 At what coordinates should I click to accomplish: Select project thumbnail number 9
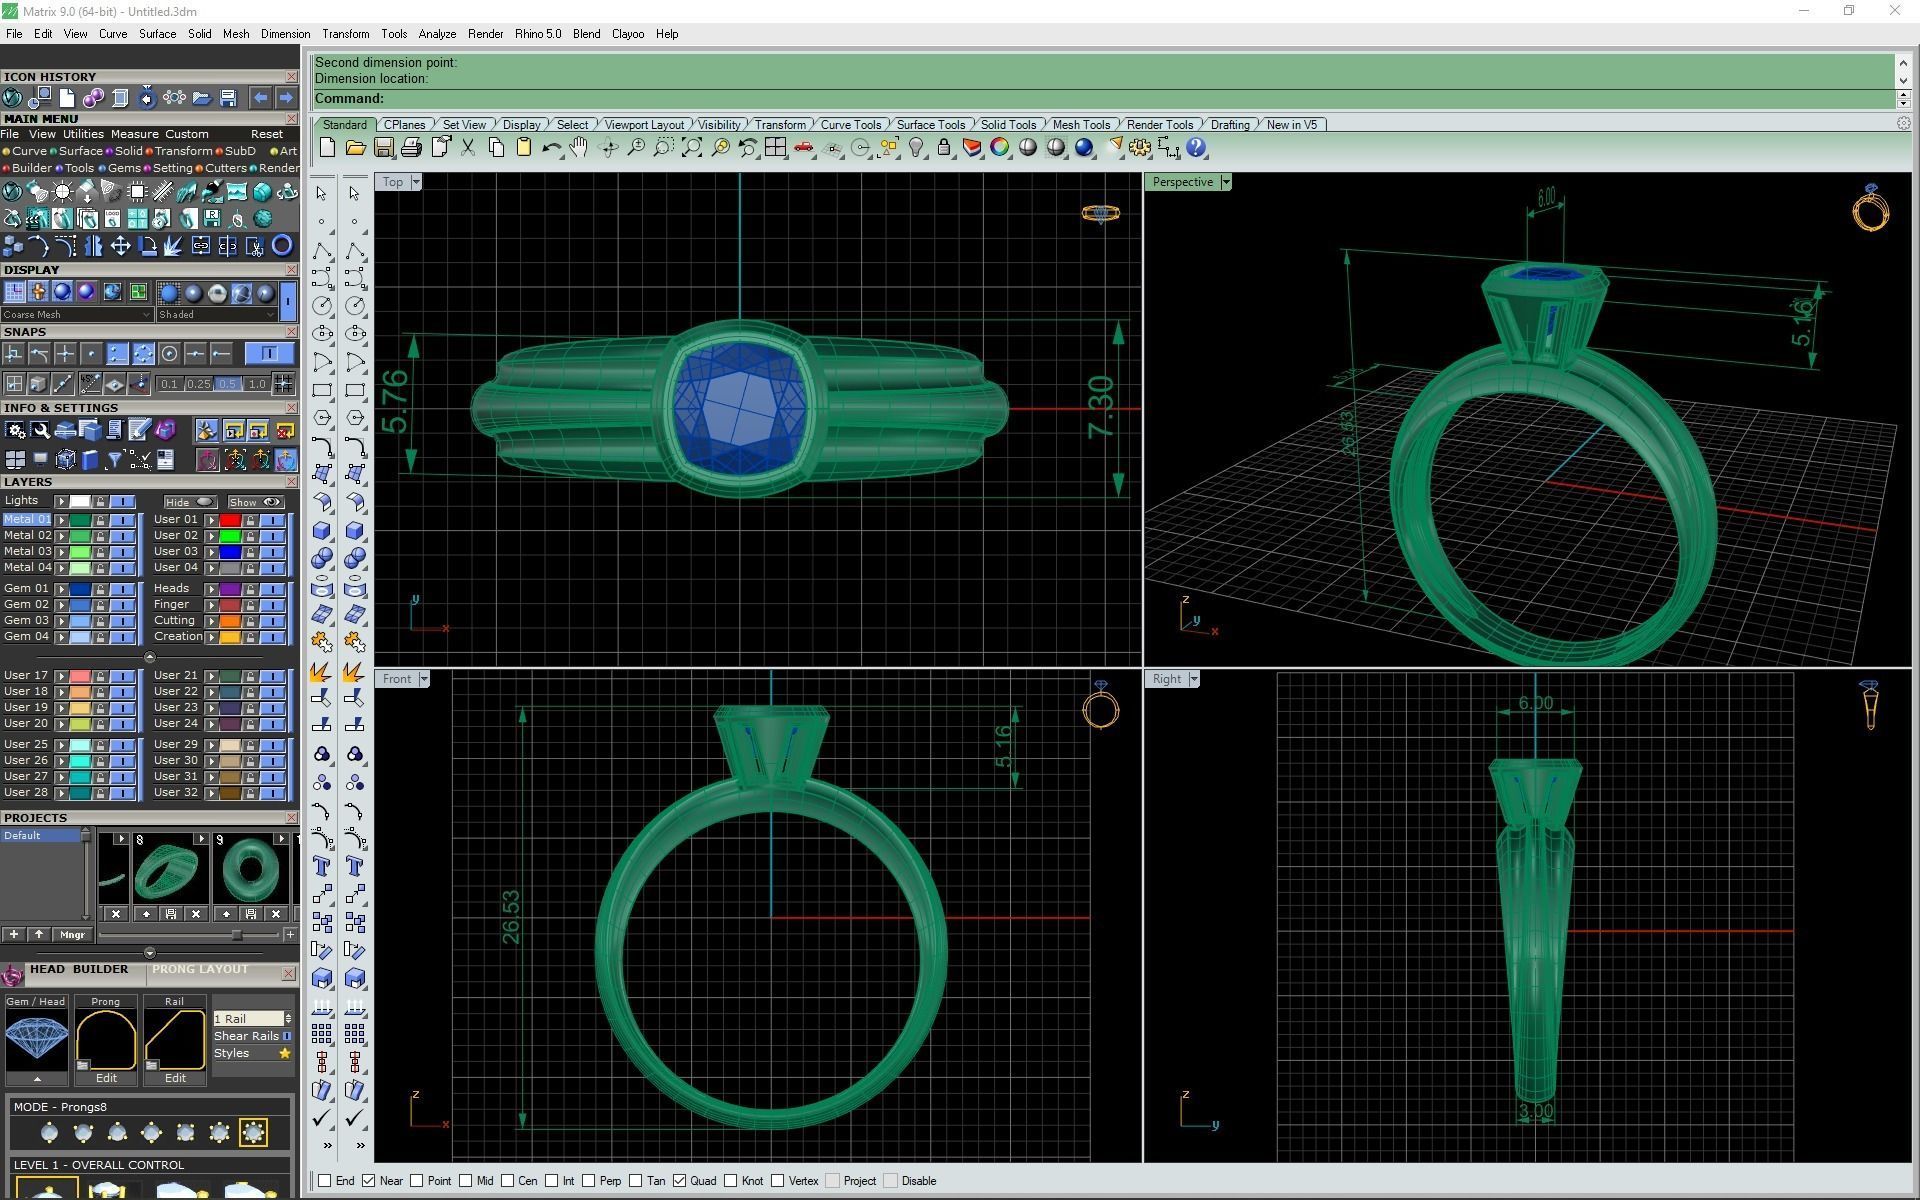coord(251,870)
